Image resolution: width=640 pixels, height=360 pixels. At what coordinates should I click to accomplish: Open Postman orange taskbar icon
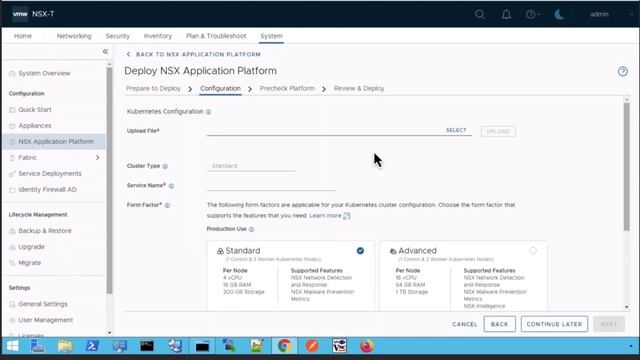(x=312, y=346)
